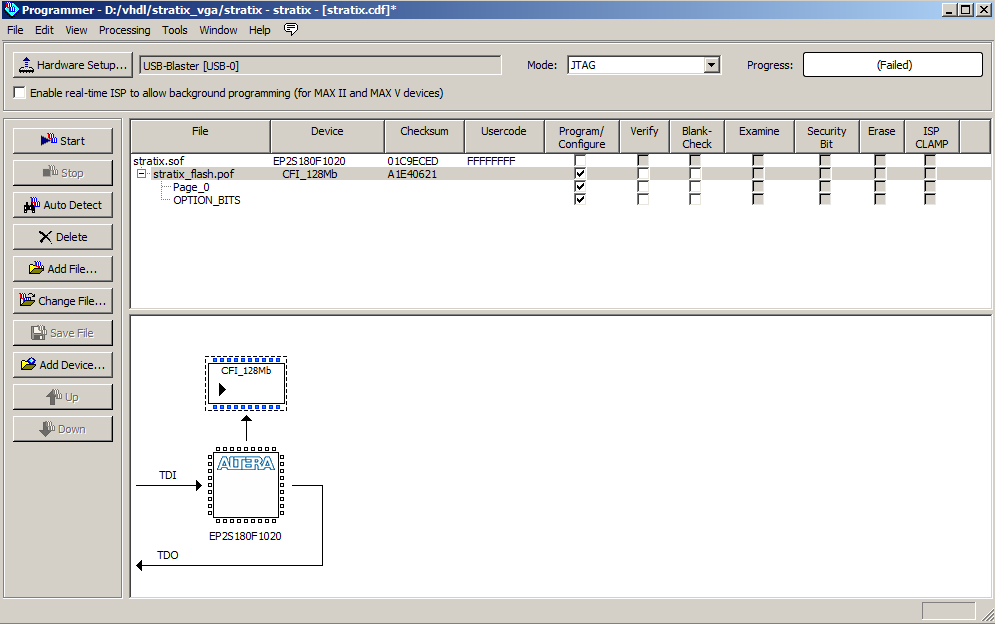The width and height of the screenshot is (995, 624).
Task: Toggle Verify for Page_0
Action: point(643,187)
